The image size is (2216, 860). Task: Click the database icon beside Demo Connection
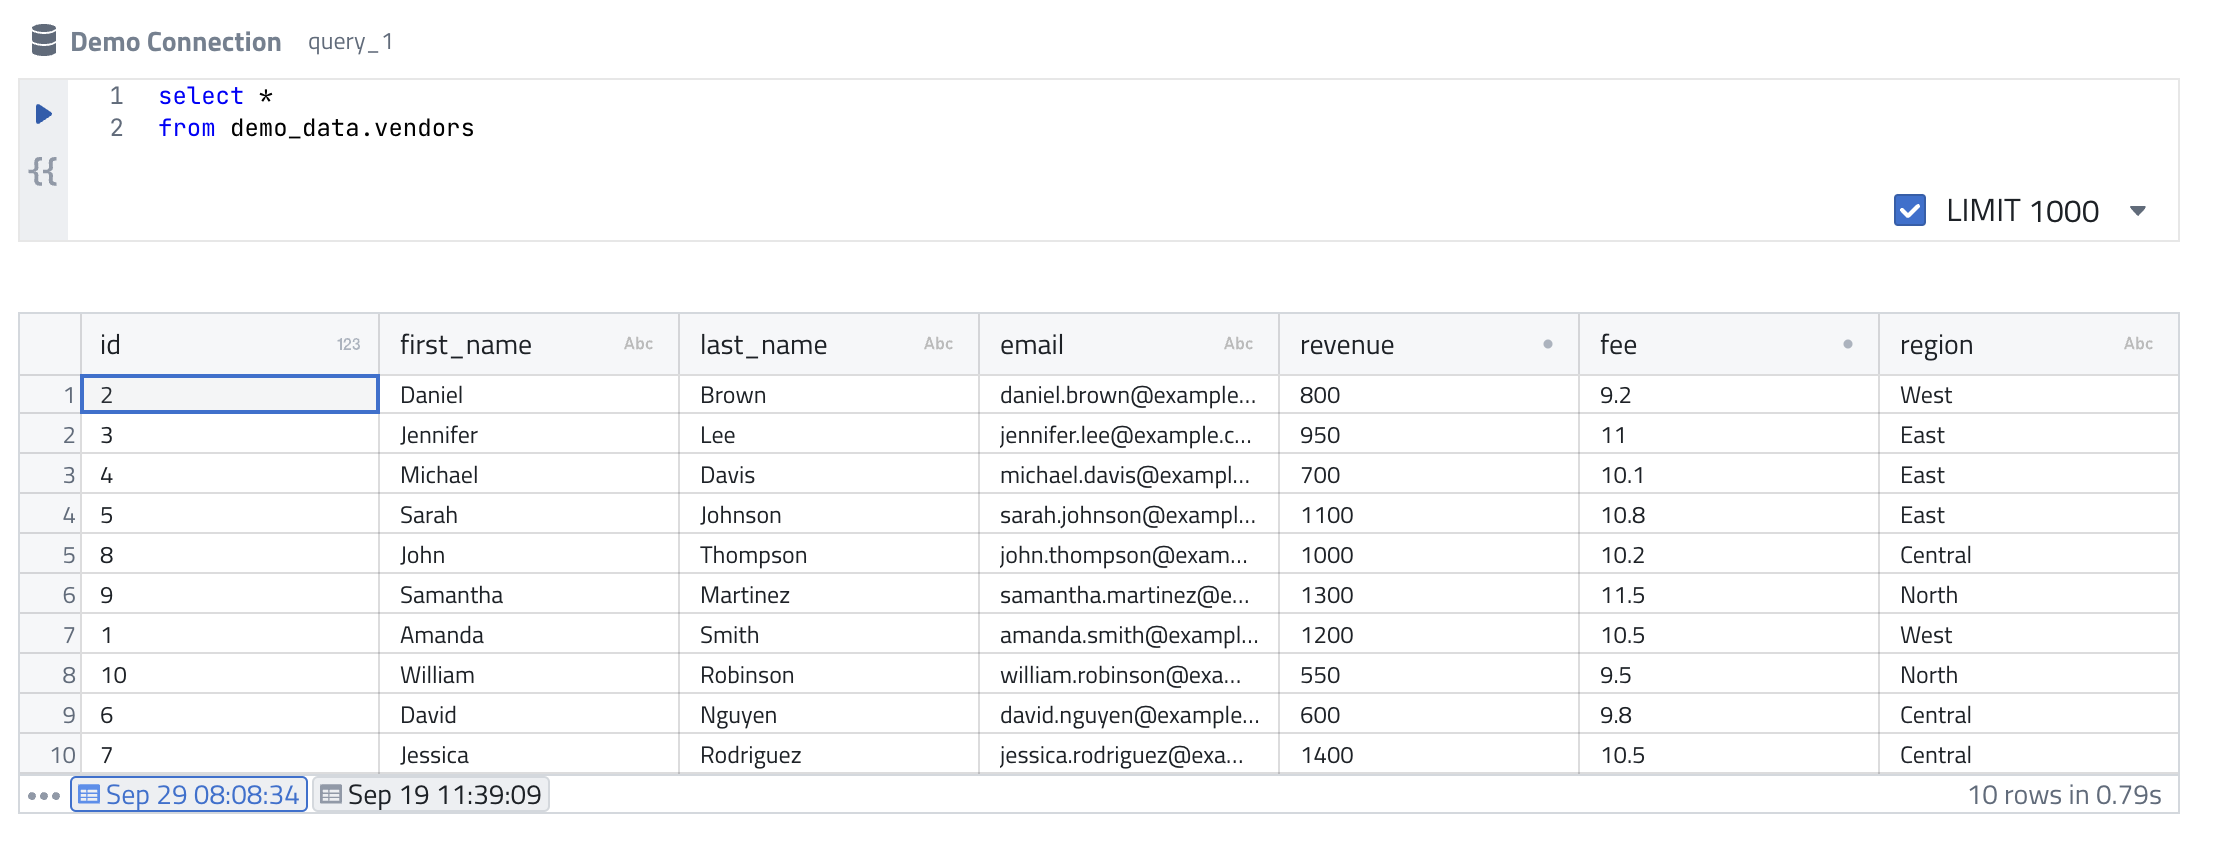pos(43,41)
